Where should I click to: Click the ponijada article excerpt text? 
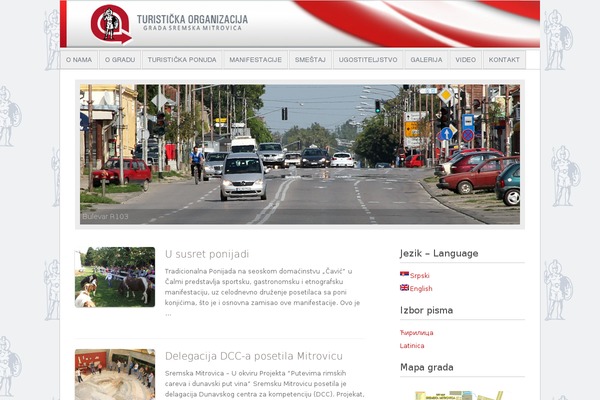262,292
